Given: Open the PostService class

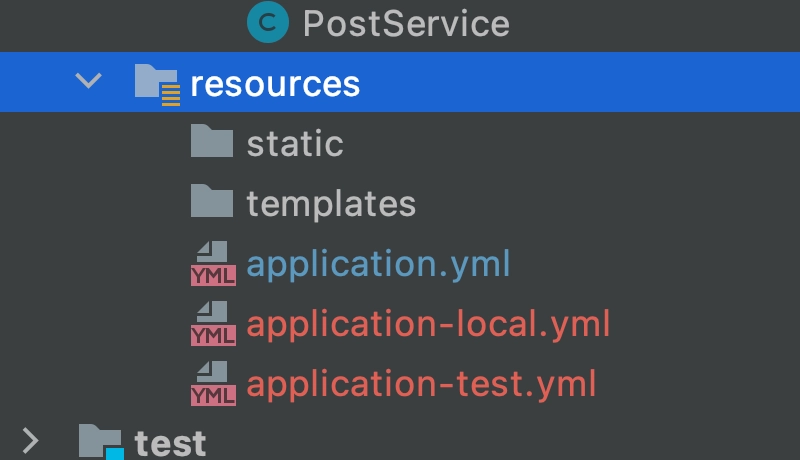Looking at the screenshot, I should 405,23.
